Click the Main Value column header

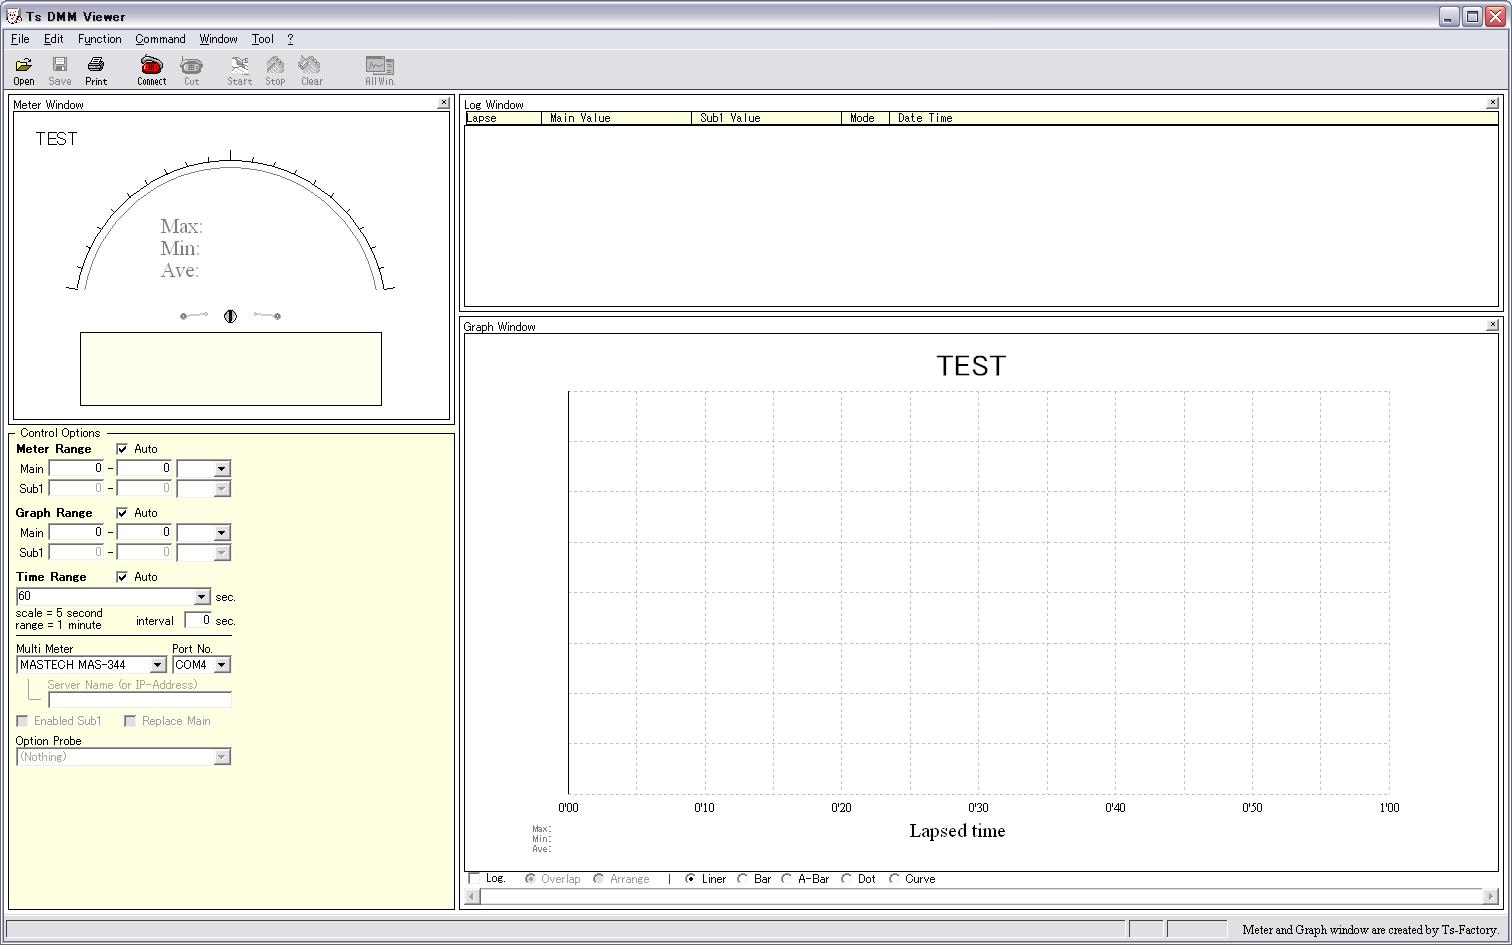point(616,118)
